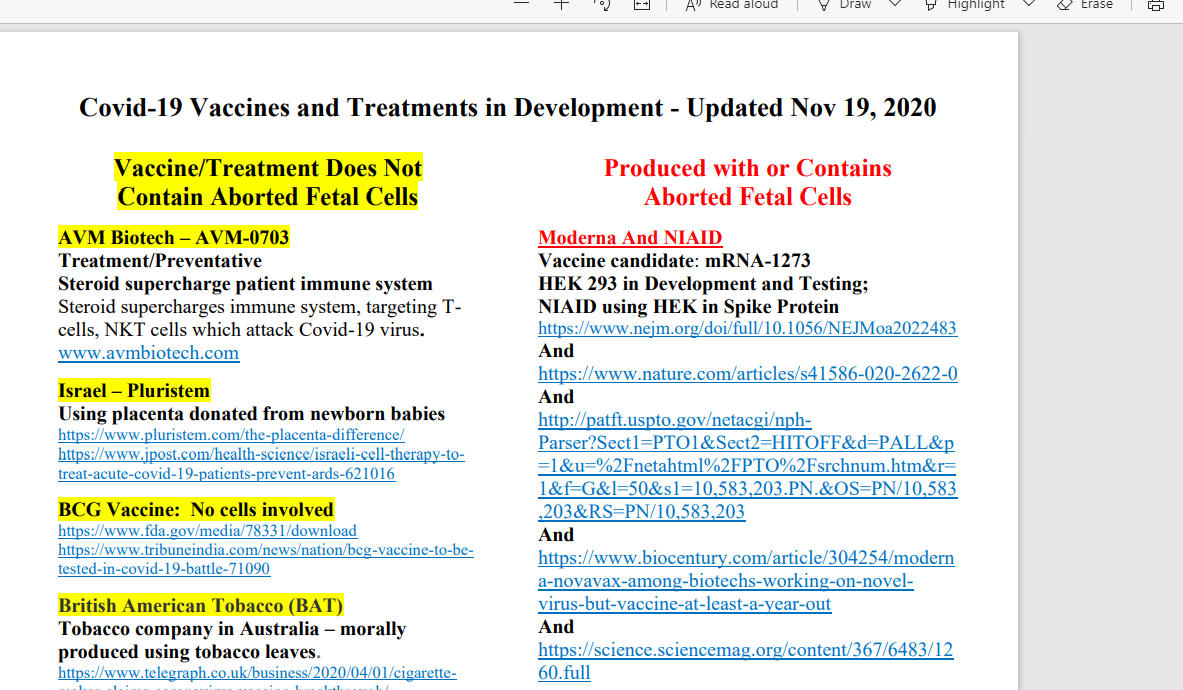Start Read aloud

pyautogui.click(x=732, y=5)
